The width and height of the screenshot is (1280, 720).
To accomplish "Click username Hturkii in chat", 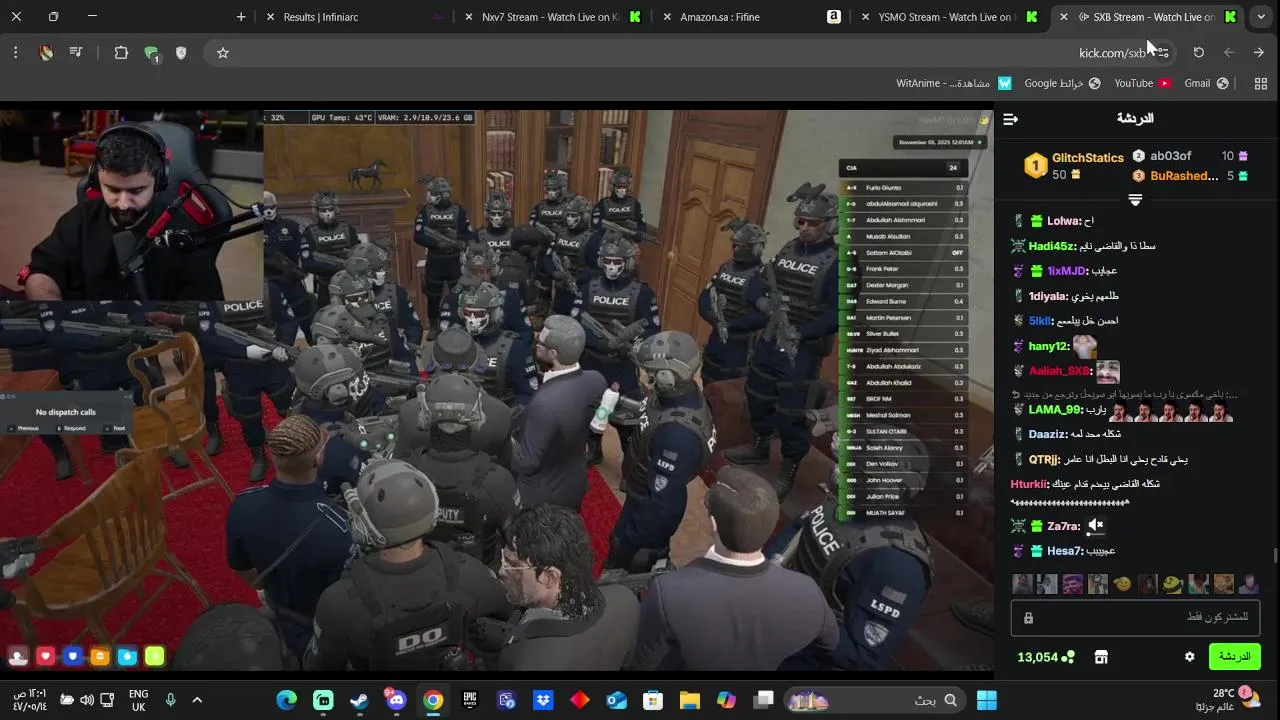I will pos(1029,484).
